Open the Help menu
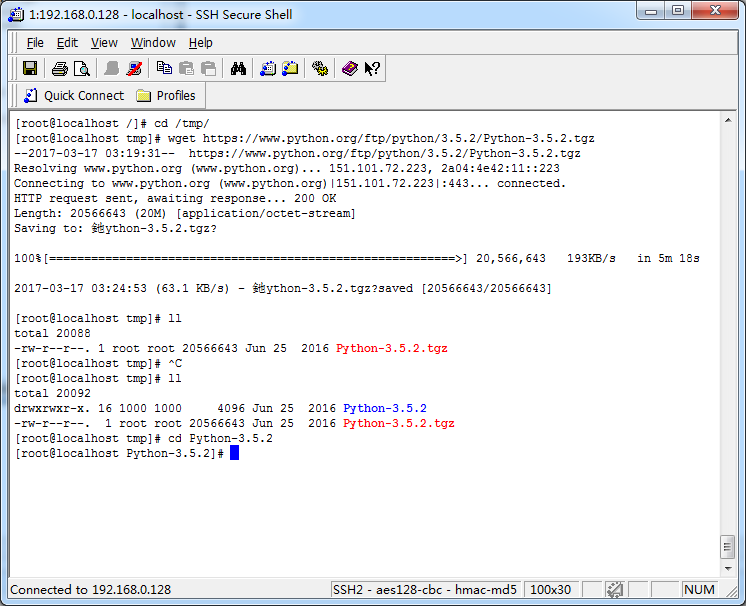Screen dimensions: 746x606 pos(200,43)
